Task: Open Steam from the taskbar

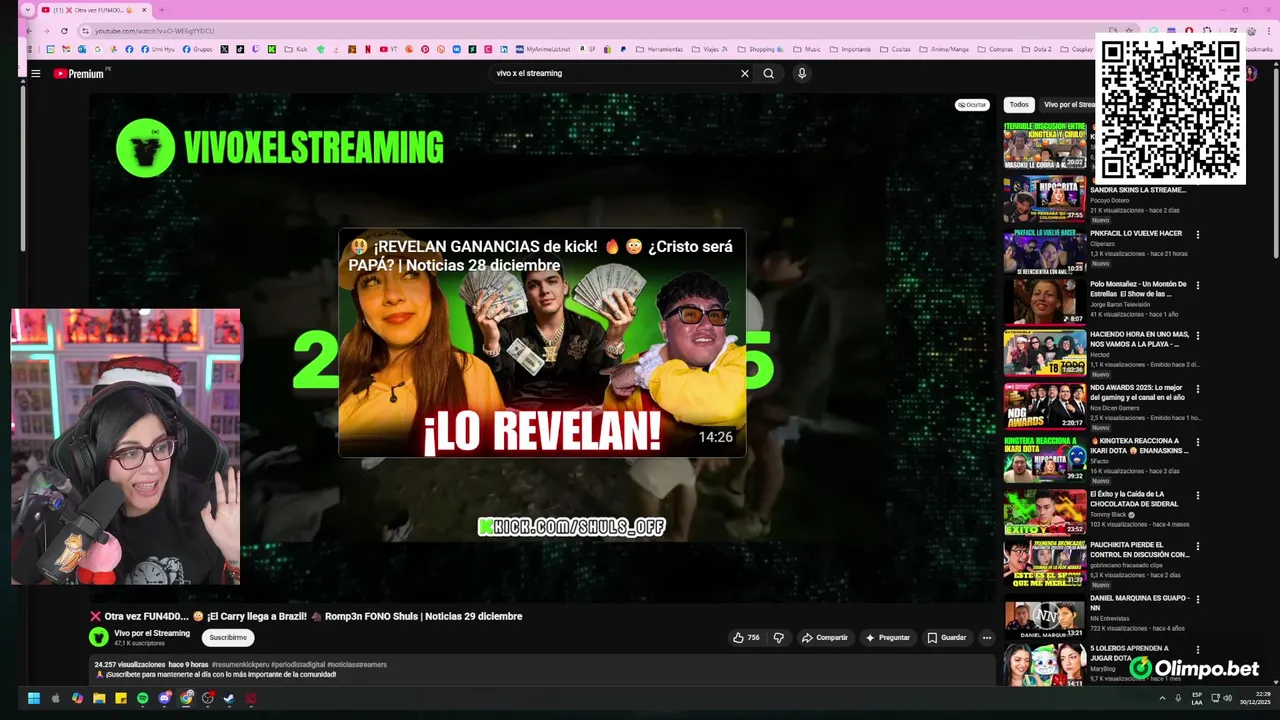Action: (229, 698)
